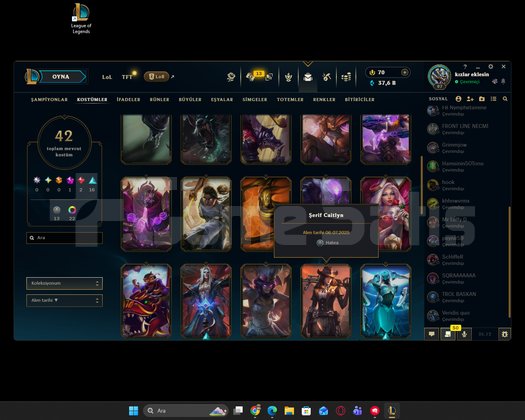Open client settings gear icon
The width and height of the screenshot is (525, 420).
491,67
